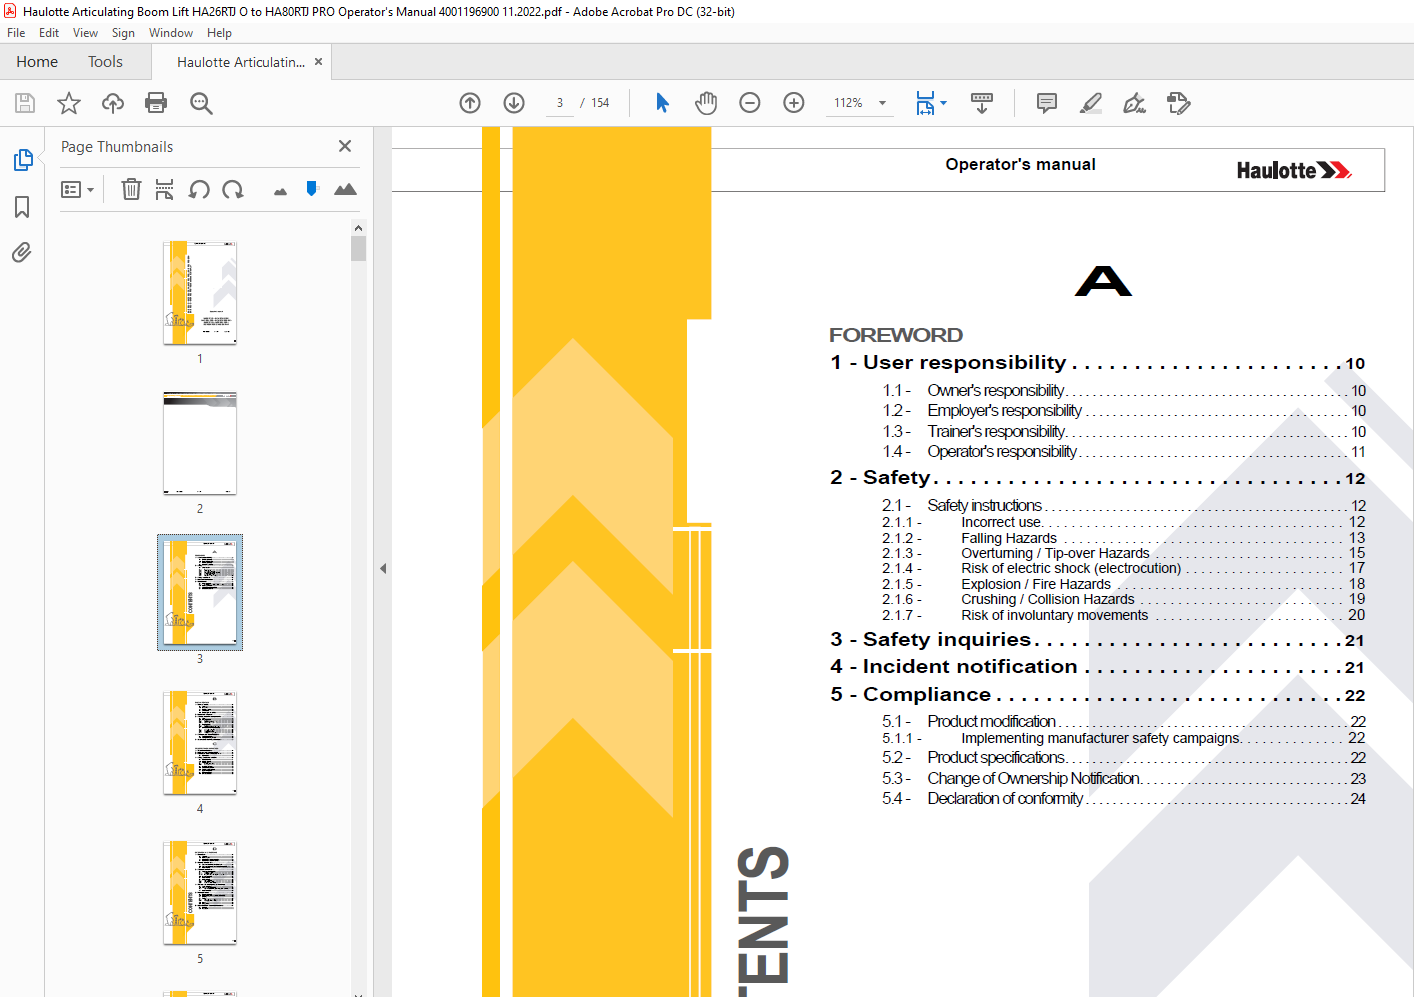
Task: Delete selected page with the trash icon
Action: coord(131,189)
